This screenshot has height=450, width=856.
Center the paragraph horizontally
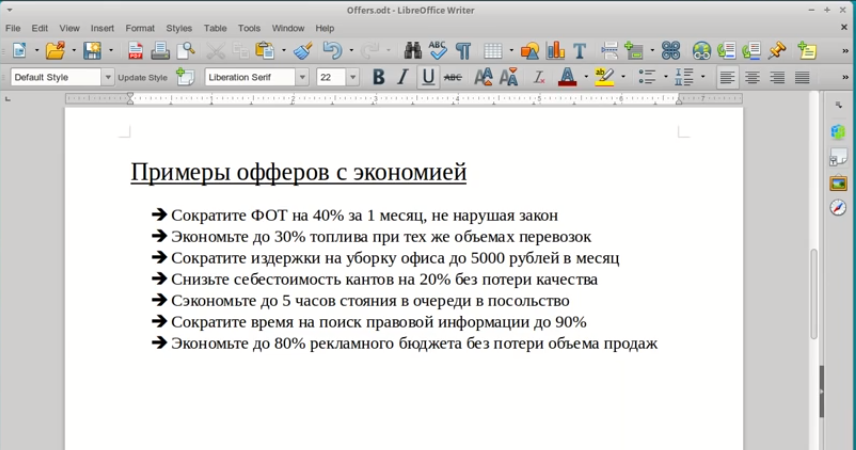[x=752, y=77]
